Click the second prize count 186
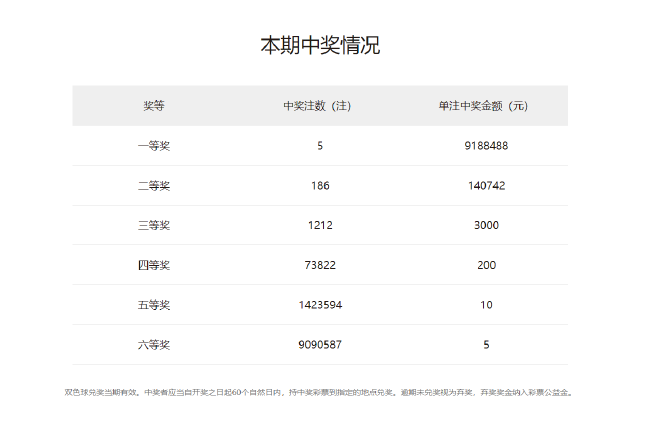The height and width of the screenshot is (427, 650). [x=320, y=186]
